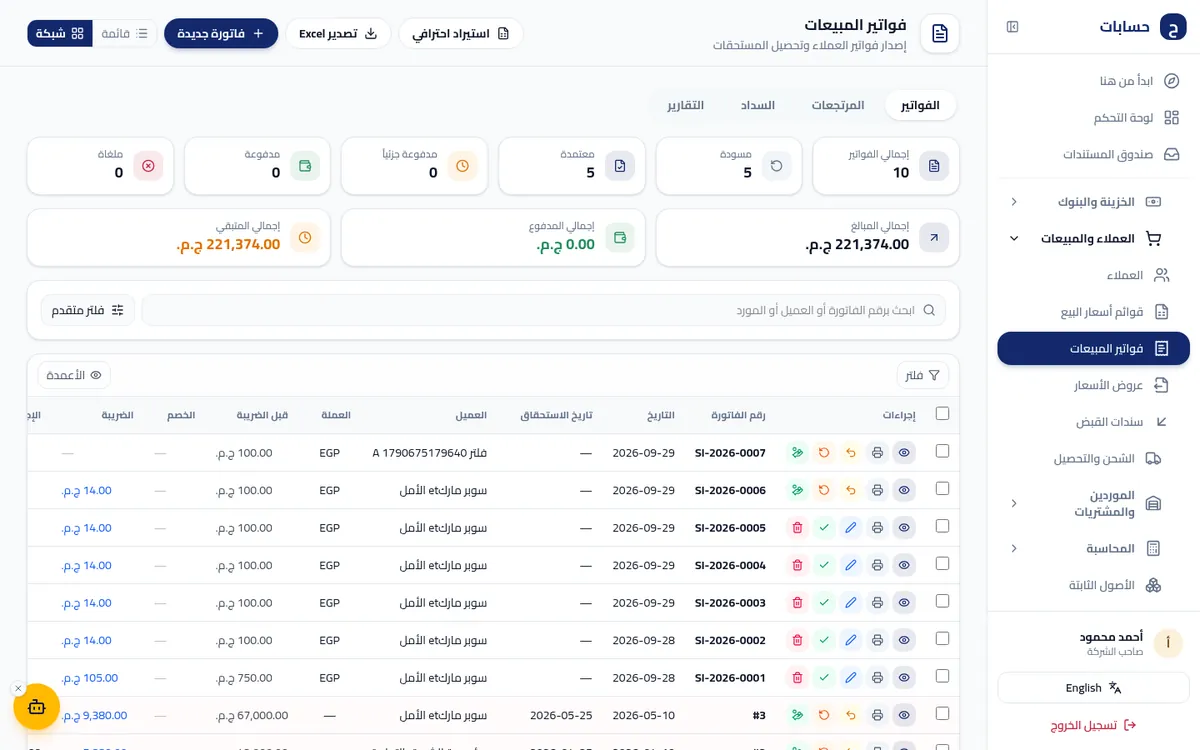
Task: Click تصدير Excel export button
Action: click(338, 33)
